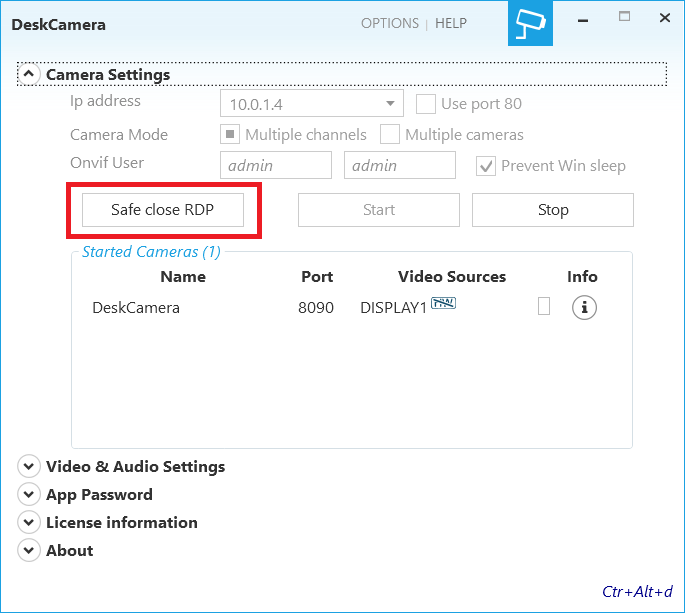Image resolution: width=685 pixels, height=613 pixels.
Task: Expand the About section
Action: click(29, 551)
